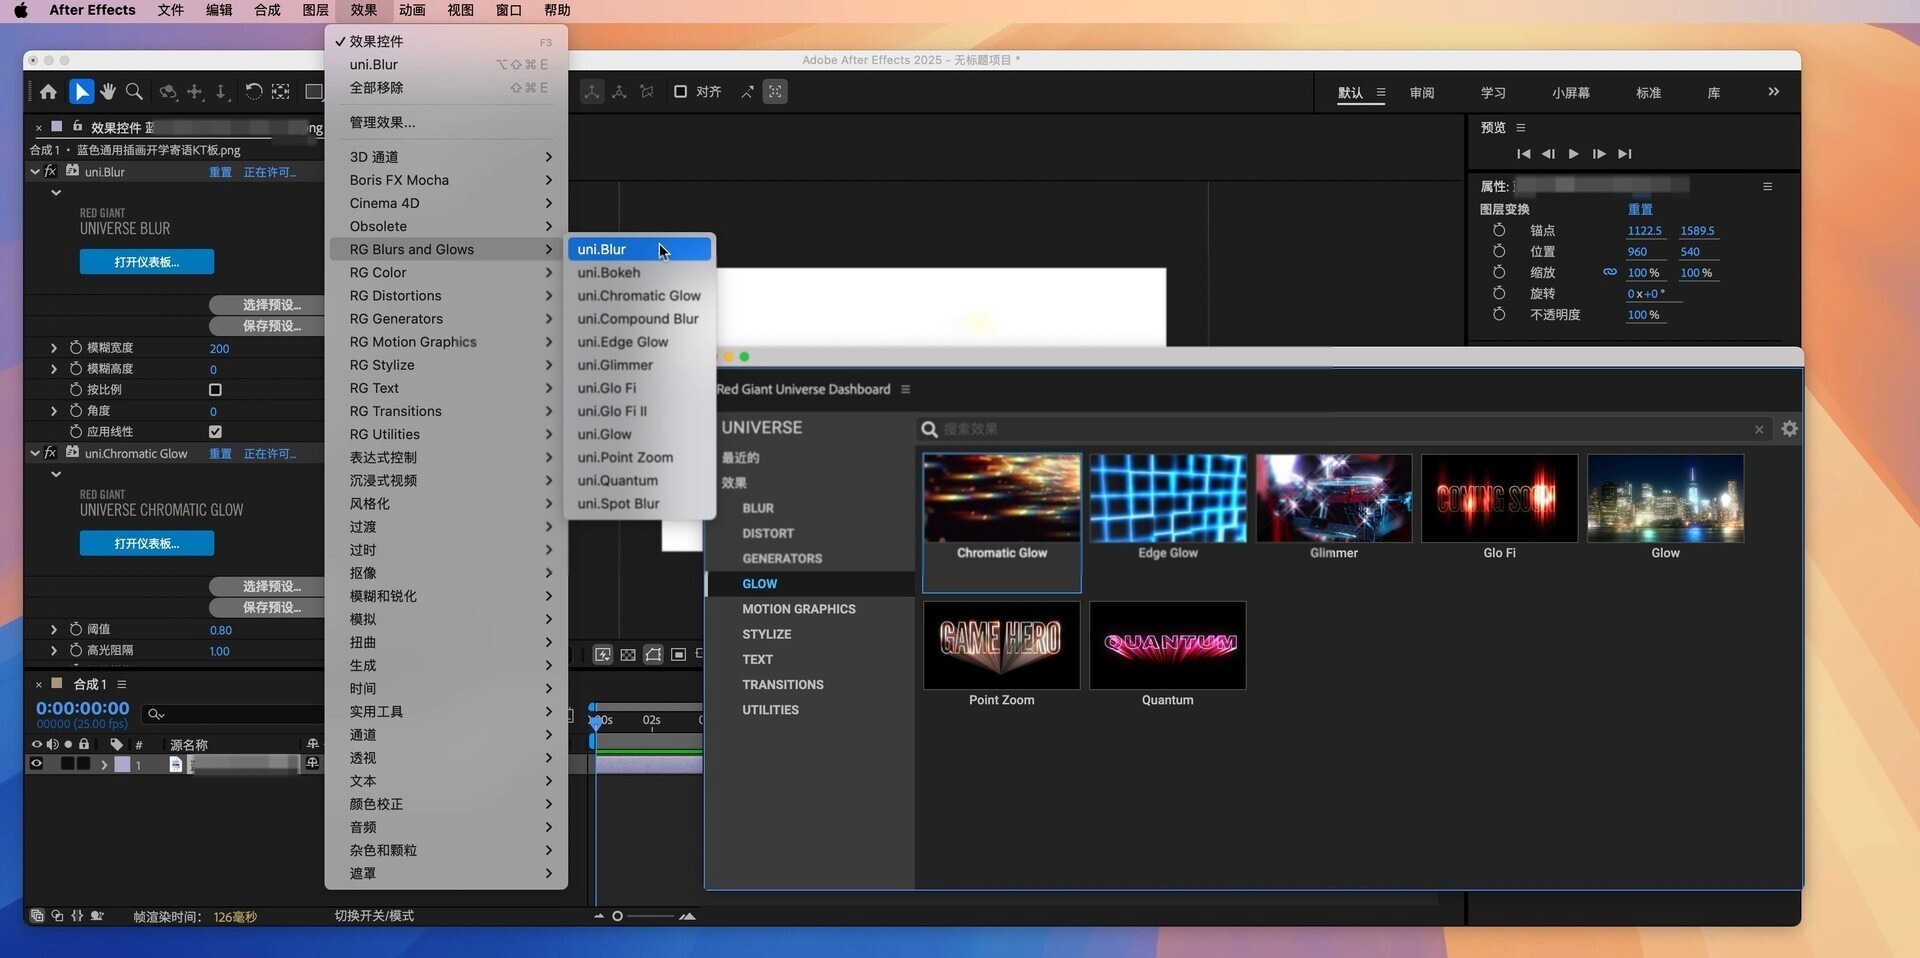The width and height of the screenshot is (1920, 958).
Task: Toggle stopwatch for 锚点 property
Action: click(x=1499, y=230)
